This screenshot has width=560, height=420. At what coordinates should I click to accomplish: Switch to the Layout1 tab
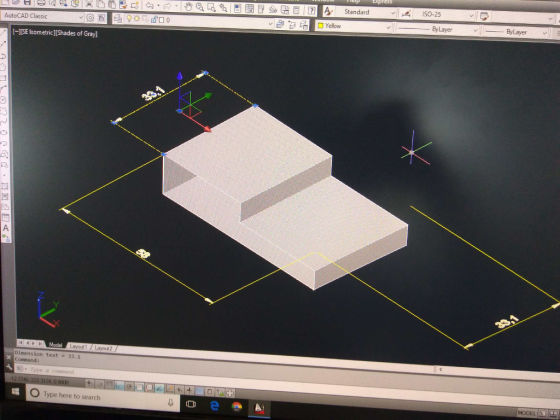pos(78,346)
